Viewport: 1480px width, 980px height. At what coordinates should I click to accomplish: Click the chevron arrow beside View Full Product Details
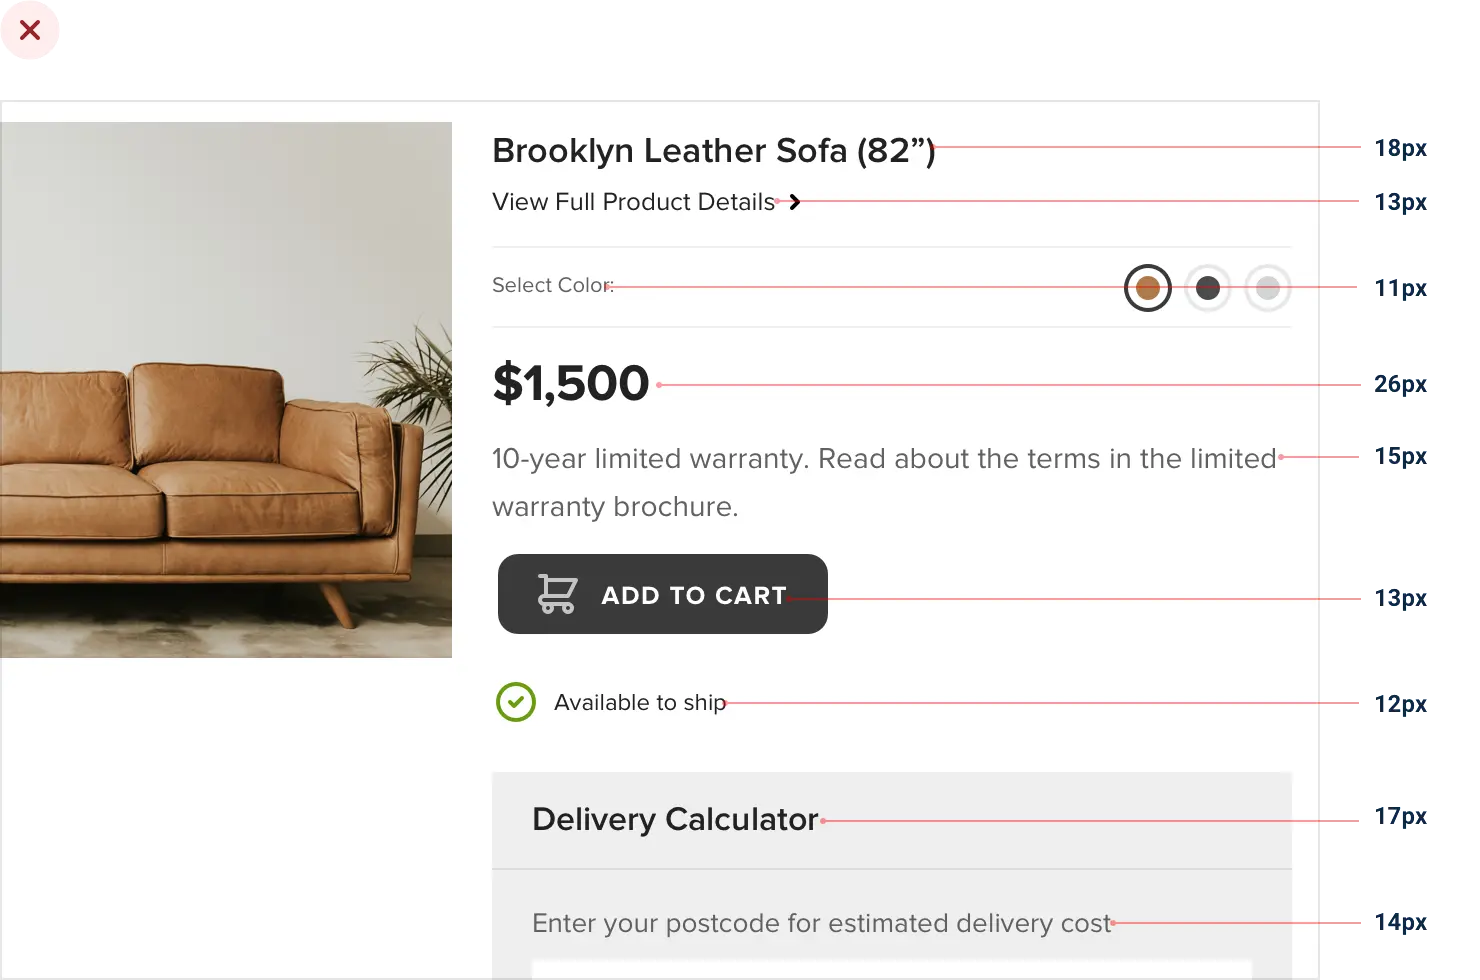(x=795, y=202)
